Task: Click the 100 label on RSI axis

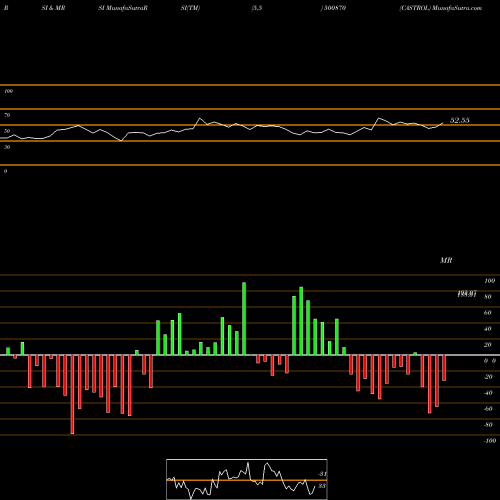Action: [x=8, y=91]
